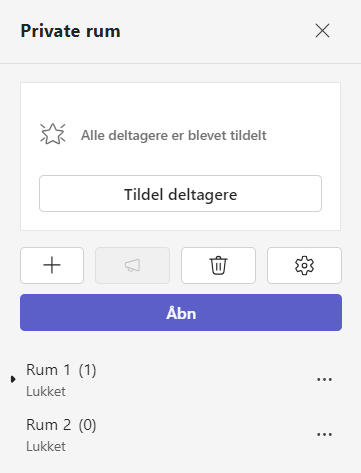The width and height of the screenshot is (361, 473).
Task: Click the Tildel deltagere button
Action: 180,194
